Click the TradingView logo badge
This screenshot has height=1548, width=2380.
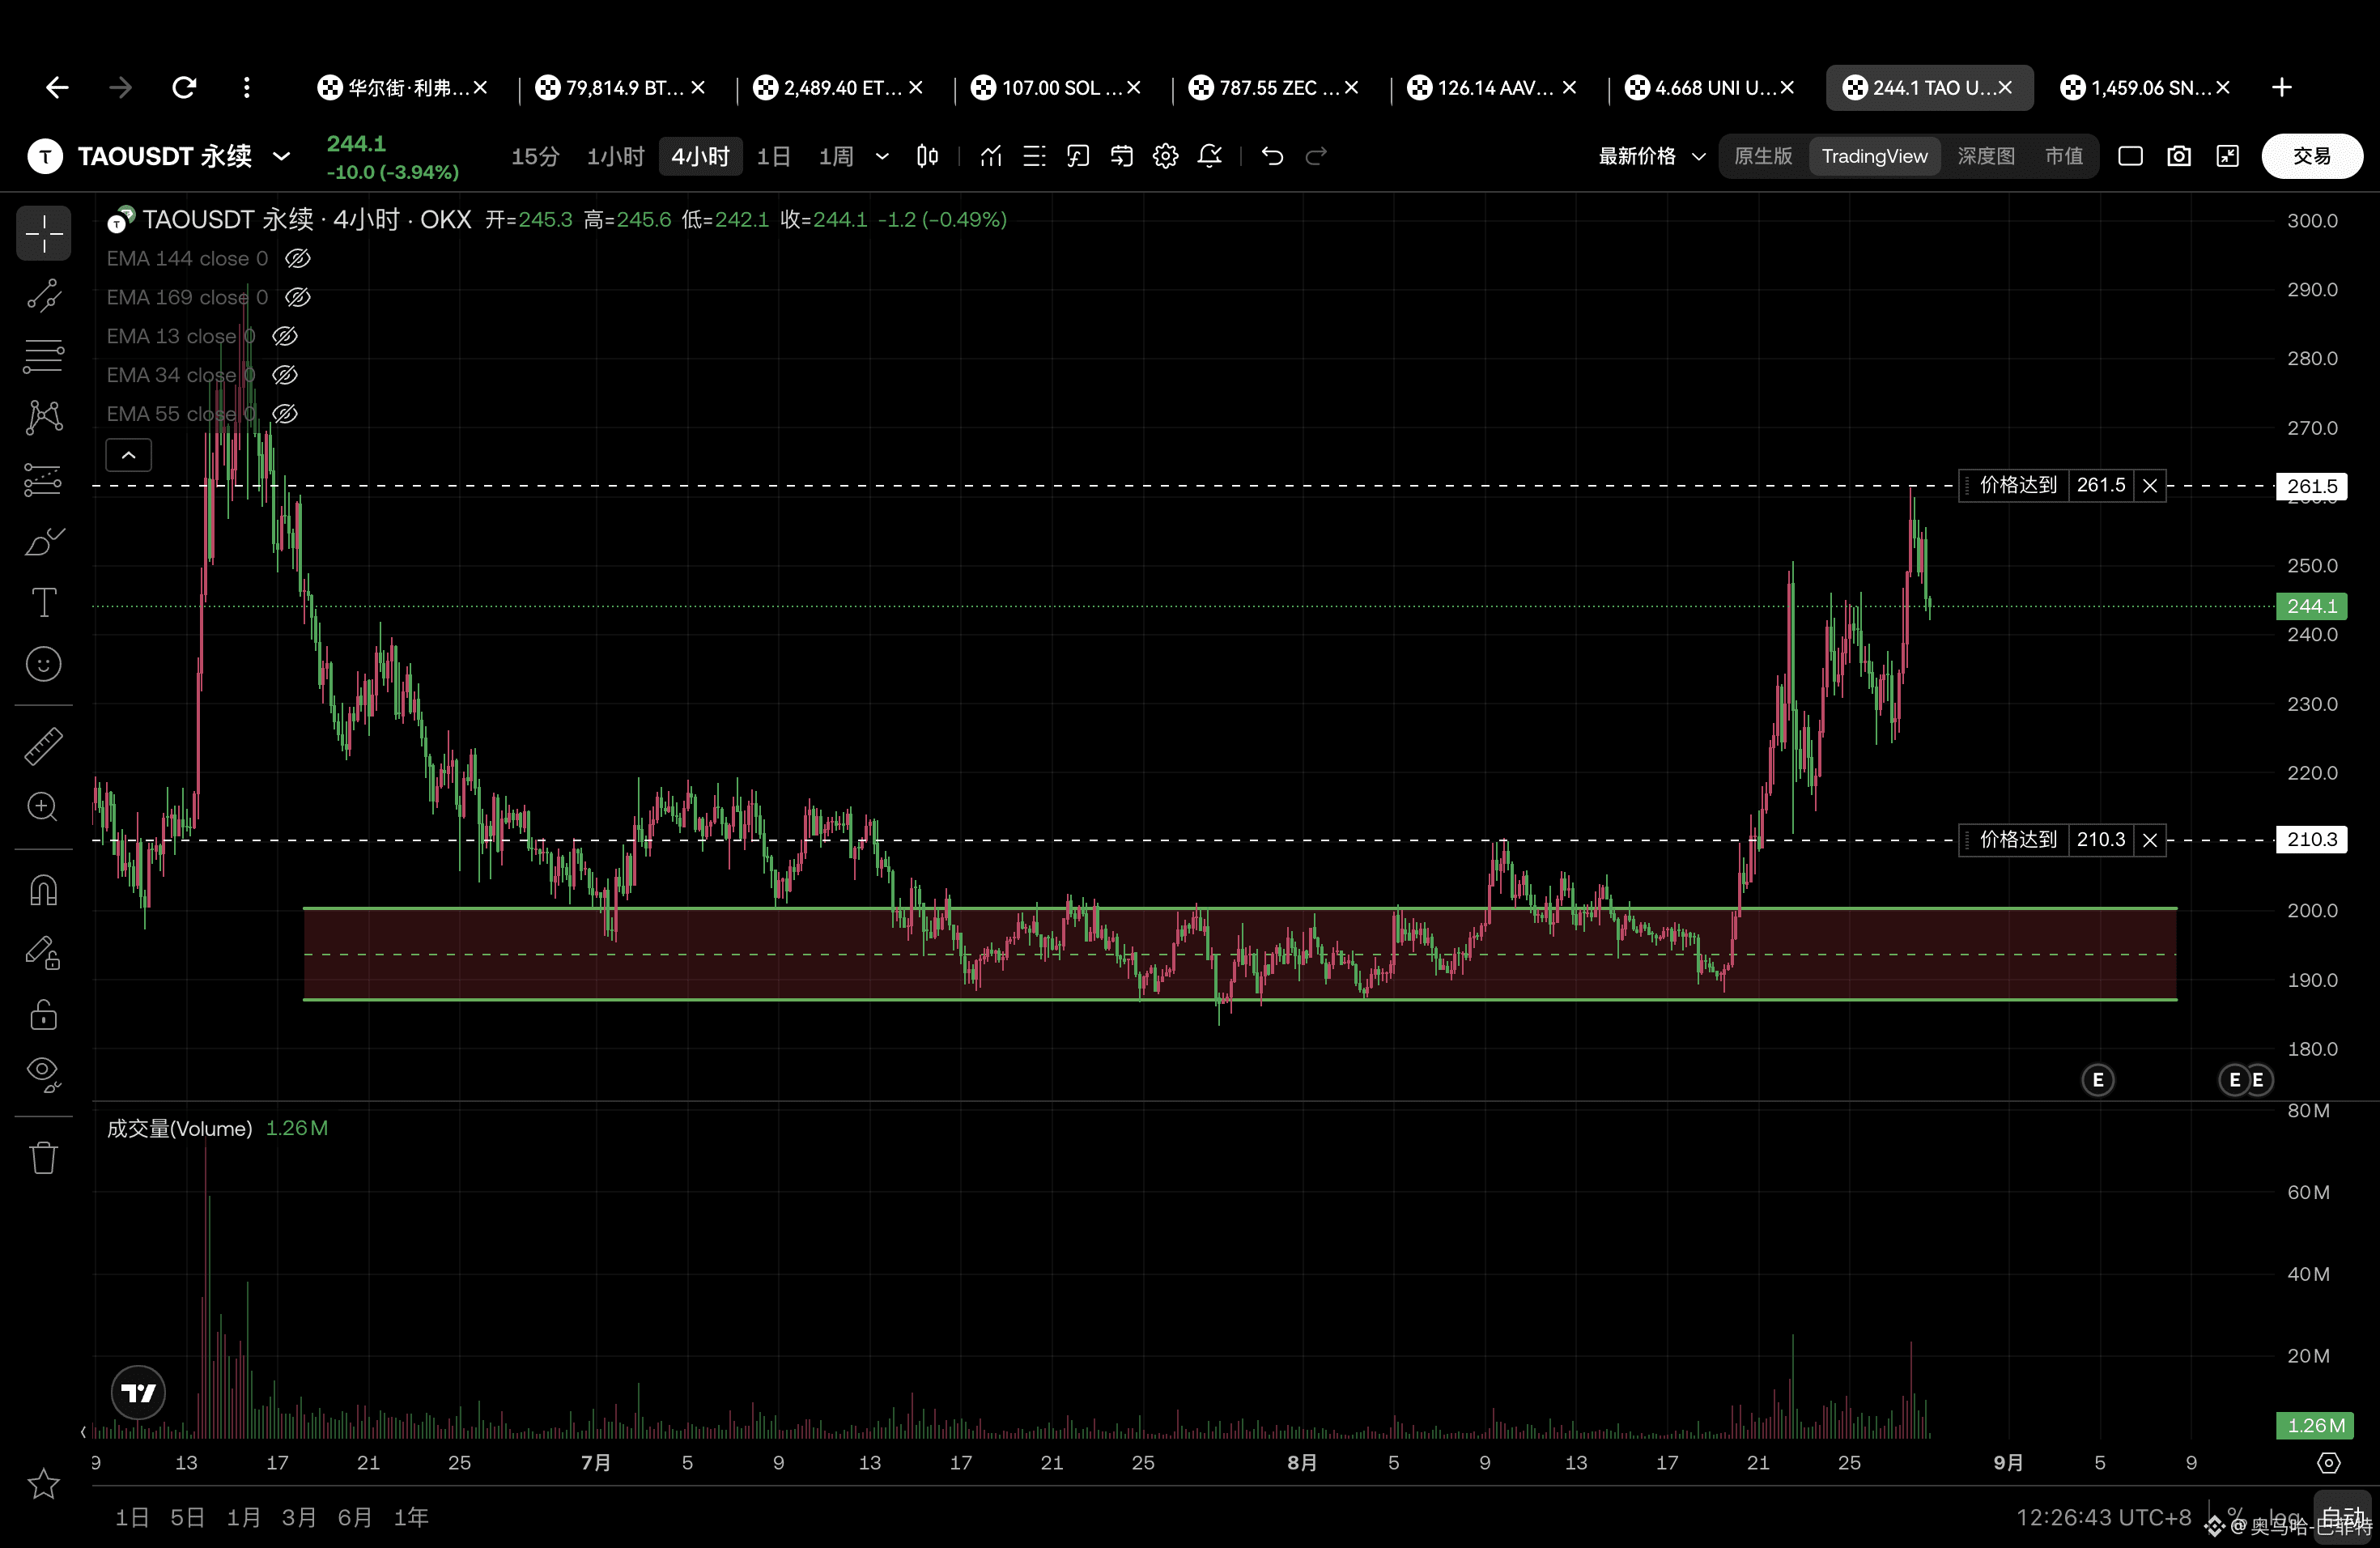point(138,1393)
